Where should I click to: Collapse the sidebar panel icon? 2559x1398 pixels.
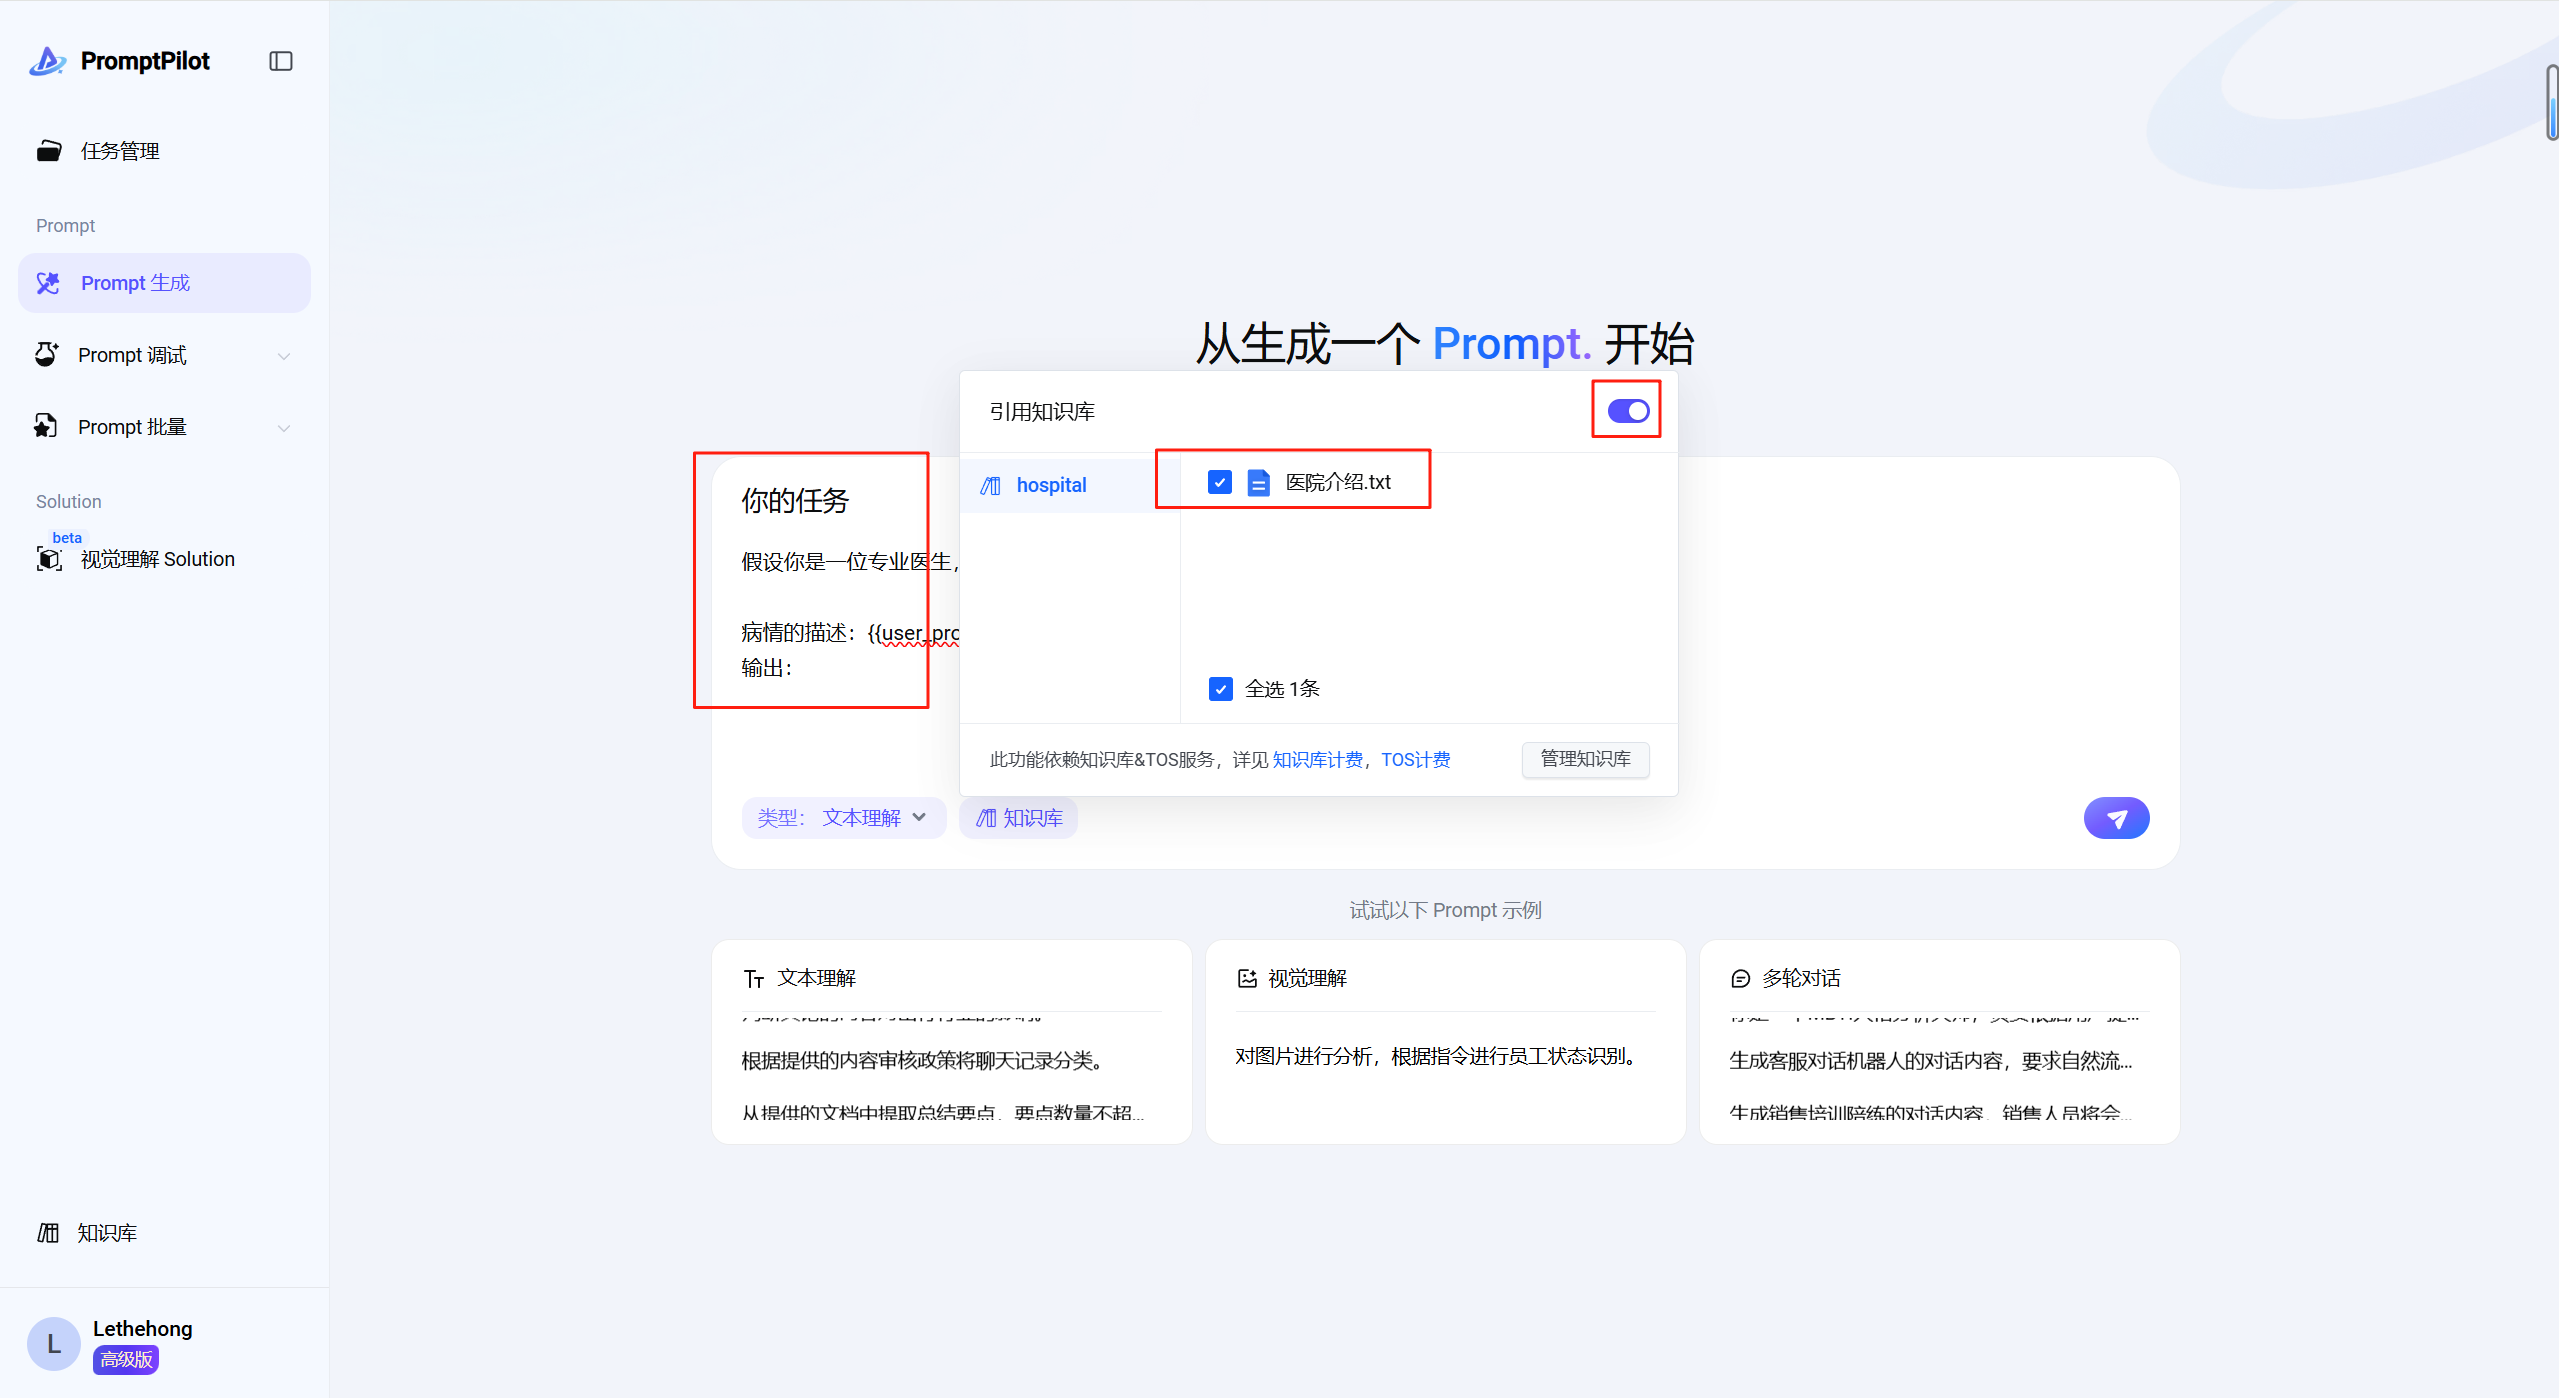[x=281, y=61]
